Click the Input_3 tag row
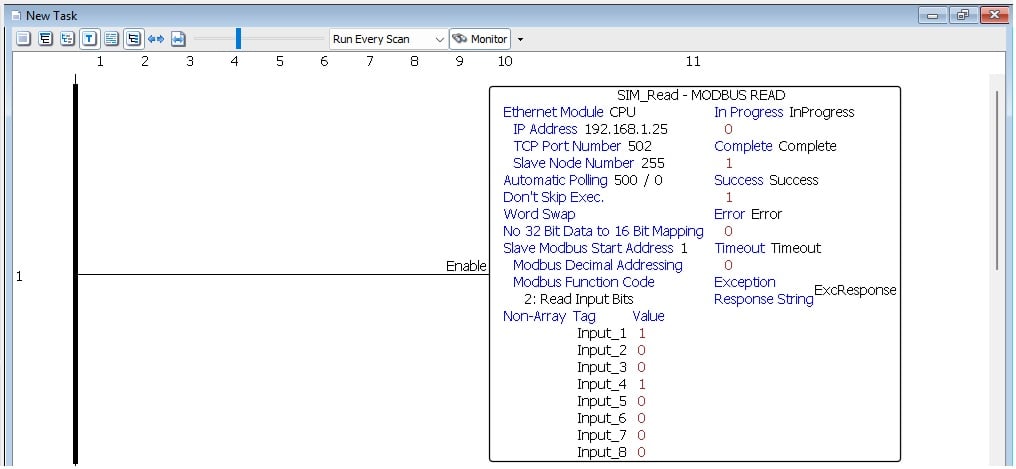1016x469 pixels. tap(611, 367)
